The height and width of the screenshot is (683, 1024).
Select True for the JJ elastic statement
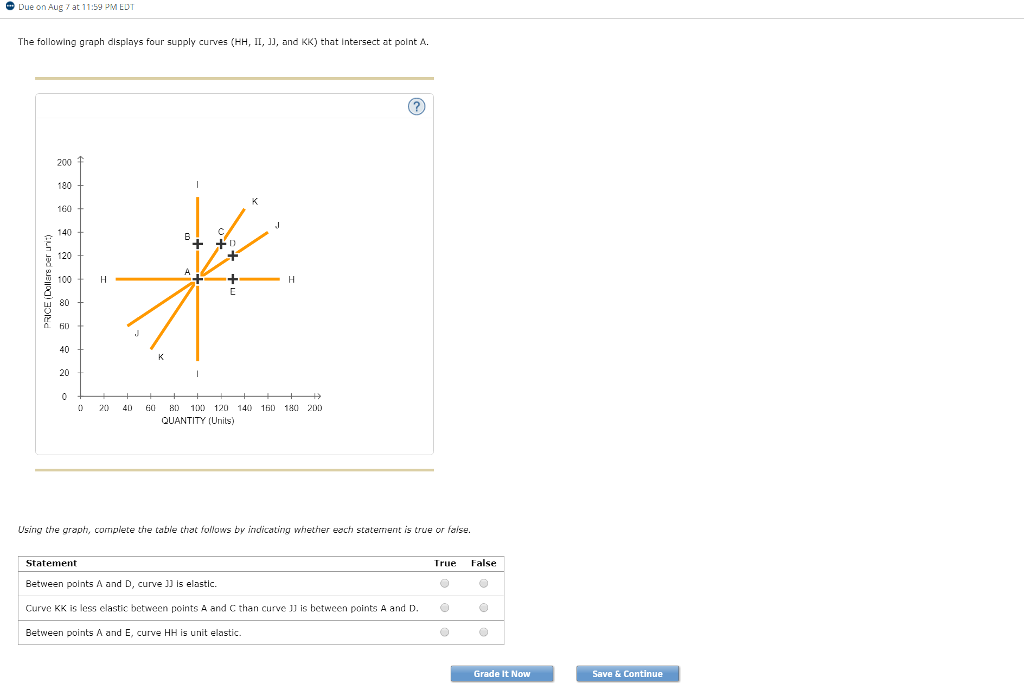click(444, 583)
